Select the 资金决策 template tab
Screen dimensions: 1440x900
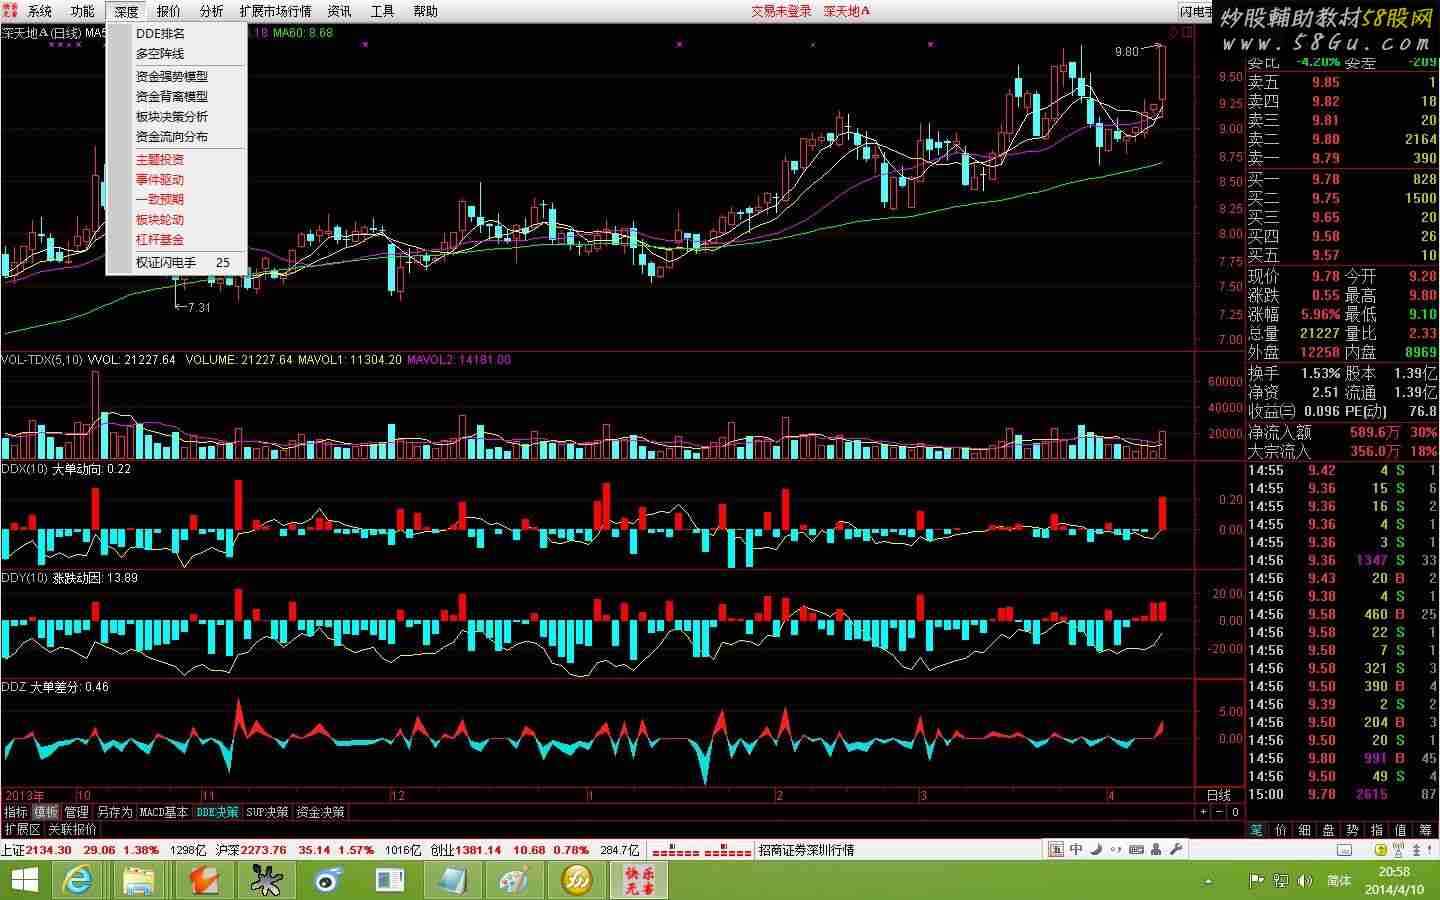(x=320, y=812)
